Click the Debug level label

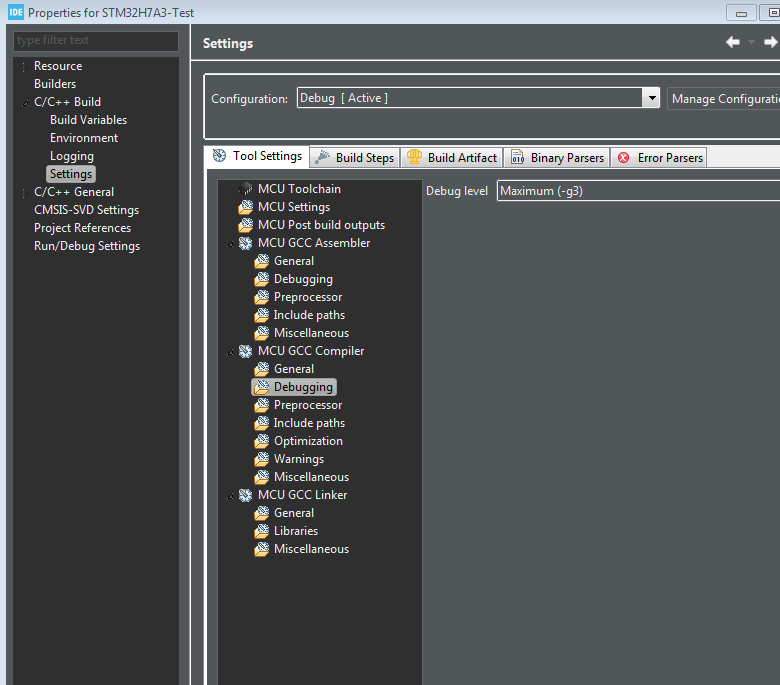(457, 191)
